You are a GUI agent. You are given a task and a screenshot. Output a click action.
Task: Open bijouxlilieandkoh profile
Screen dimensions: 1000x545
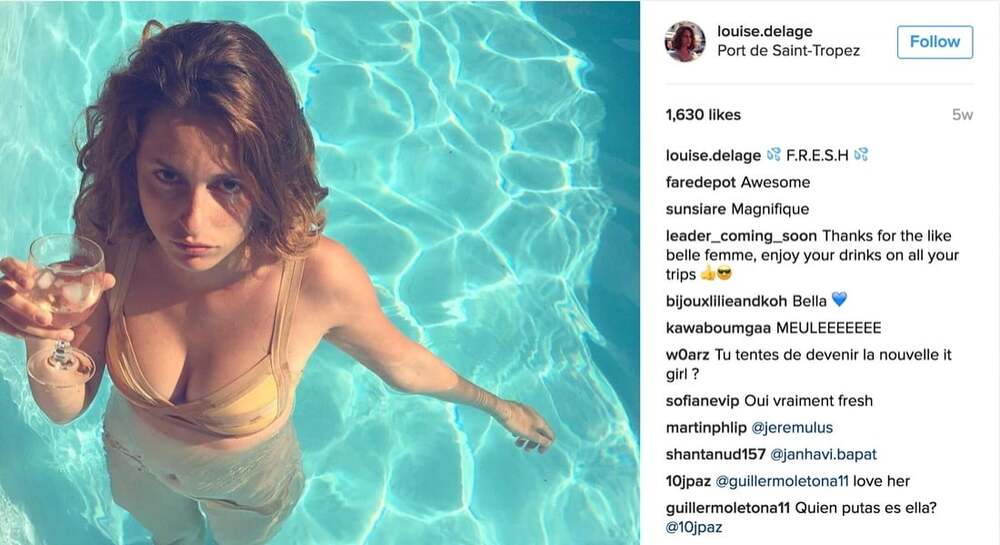pyautogui.click(x=726, y=302)
